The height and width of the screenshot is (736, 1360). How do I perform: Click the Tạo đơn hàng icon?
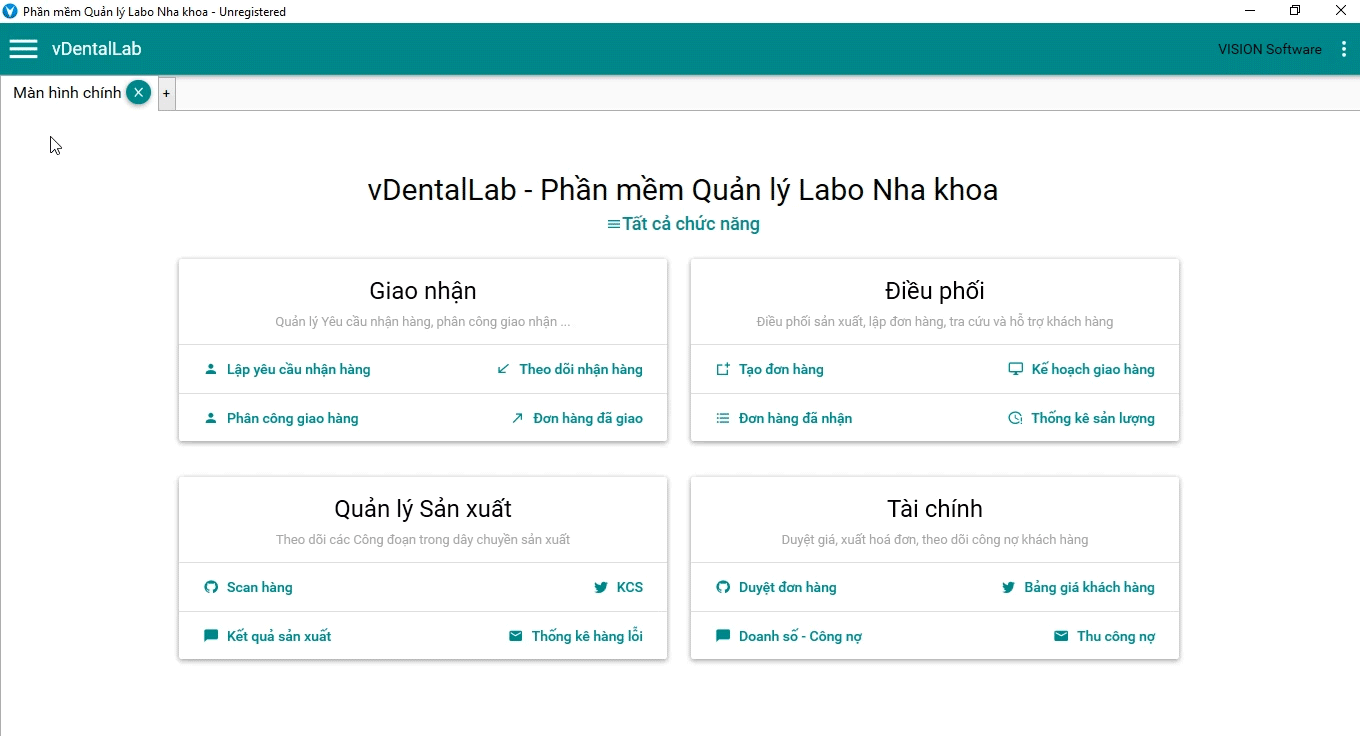(x=723, y=370)
